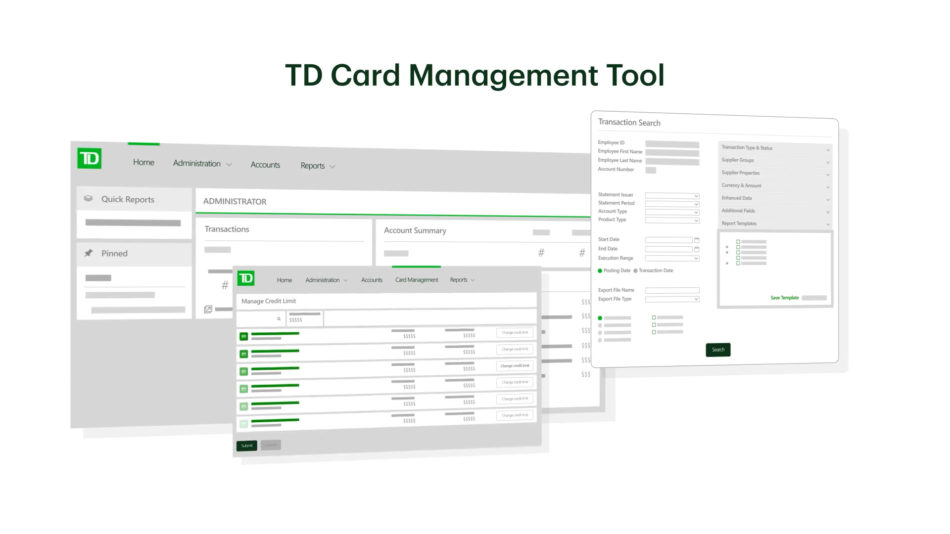Expand the Additional Fields section
Screen dimensions: 950x534
pyautogui.click(x=775, y=212)
